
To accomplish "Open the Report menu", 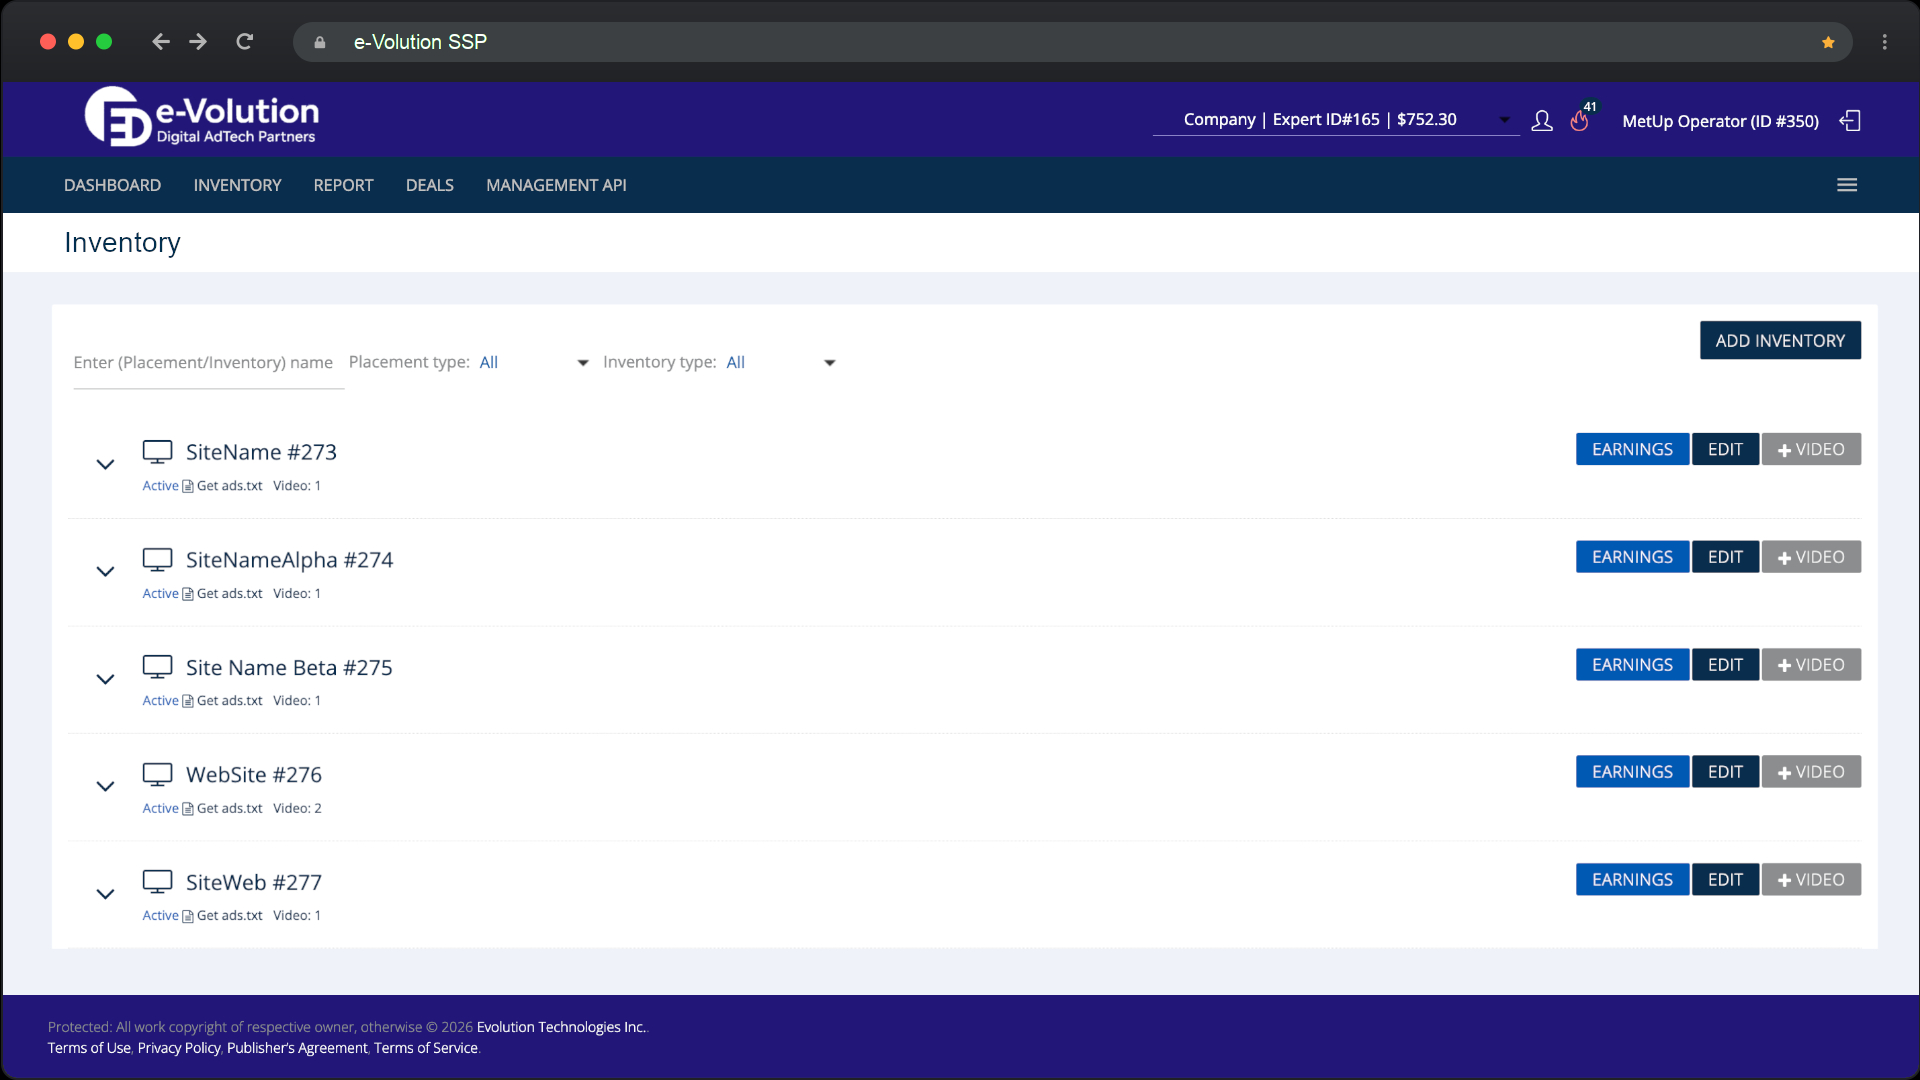I will pos(343,185).
